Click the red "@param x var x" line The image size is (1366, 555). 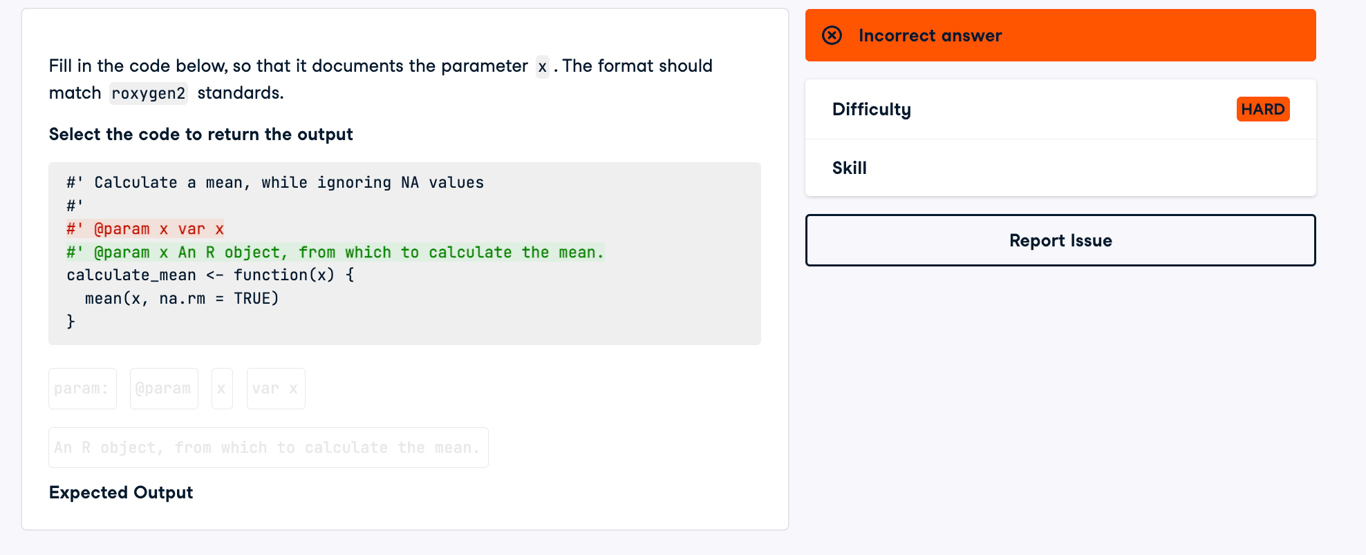(x=146, y=229)
